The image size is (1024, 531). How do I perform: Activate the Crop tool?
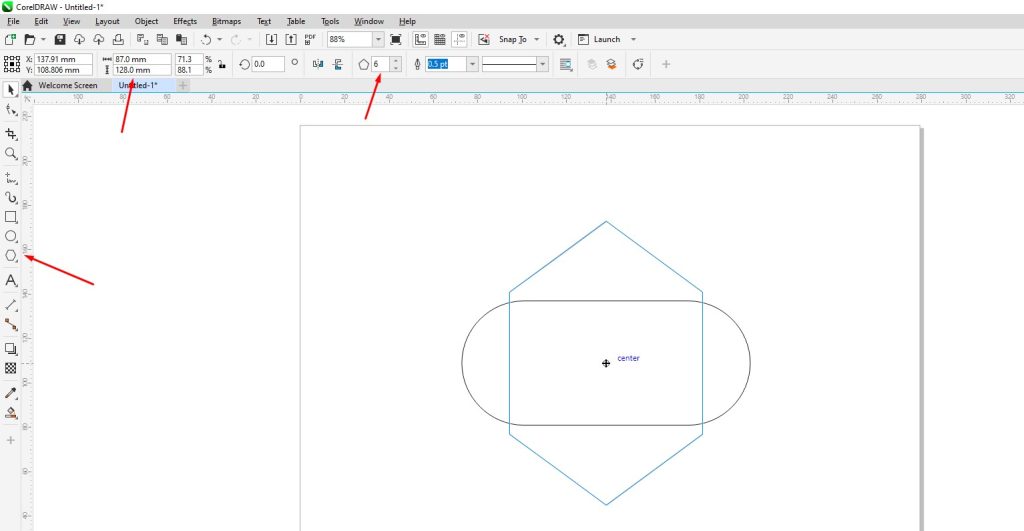11,133
